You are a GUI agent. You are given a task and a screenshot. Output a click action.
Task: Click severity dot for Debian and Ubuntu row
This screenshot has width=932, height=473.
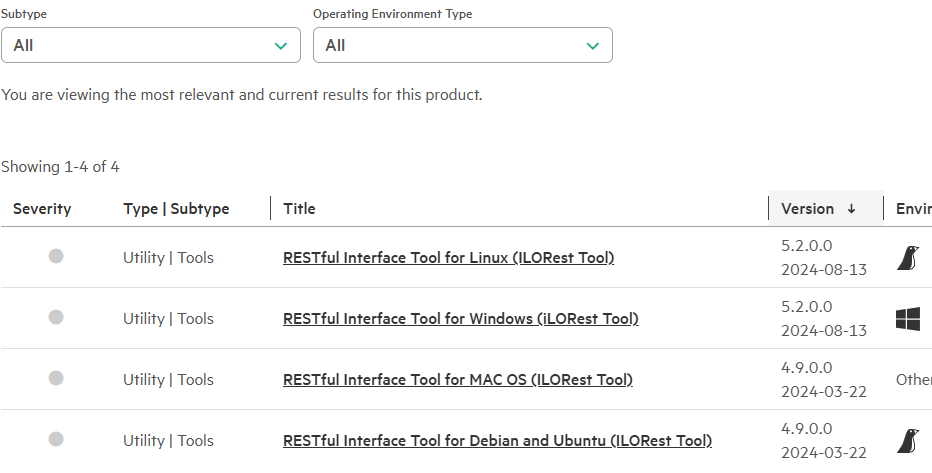56,439
